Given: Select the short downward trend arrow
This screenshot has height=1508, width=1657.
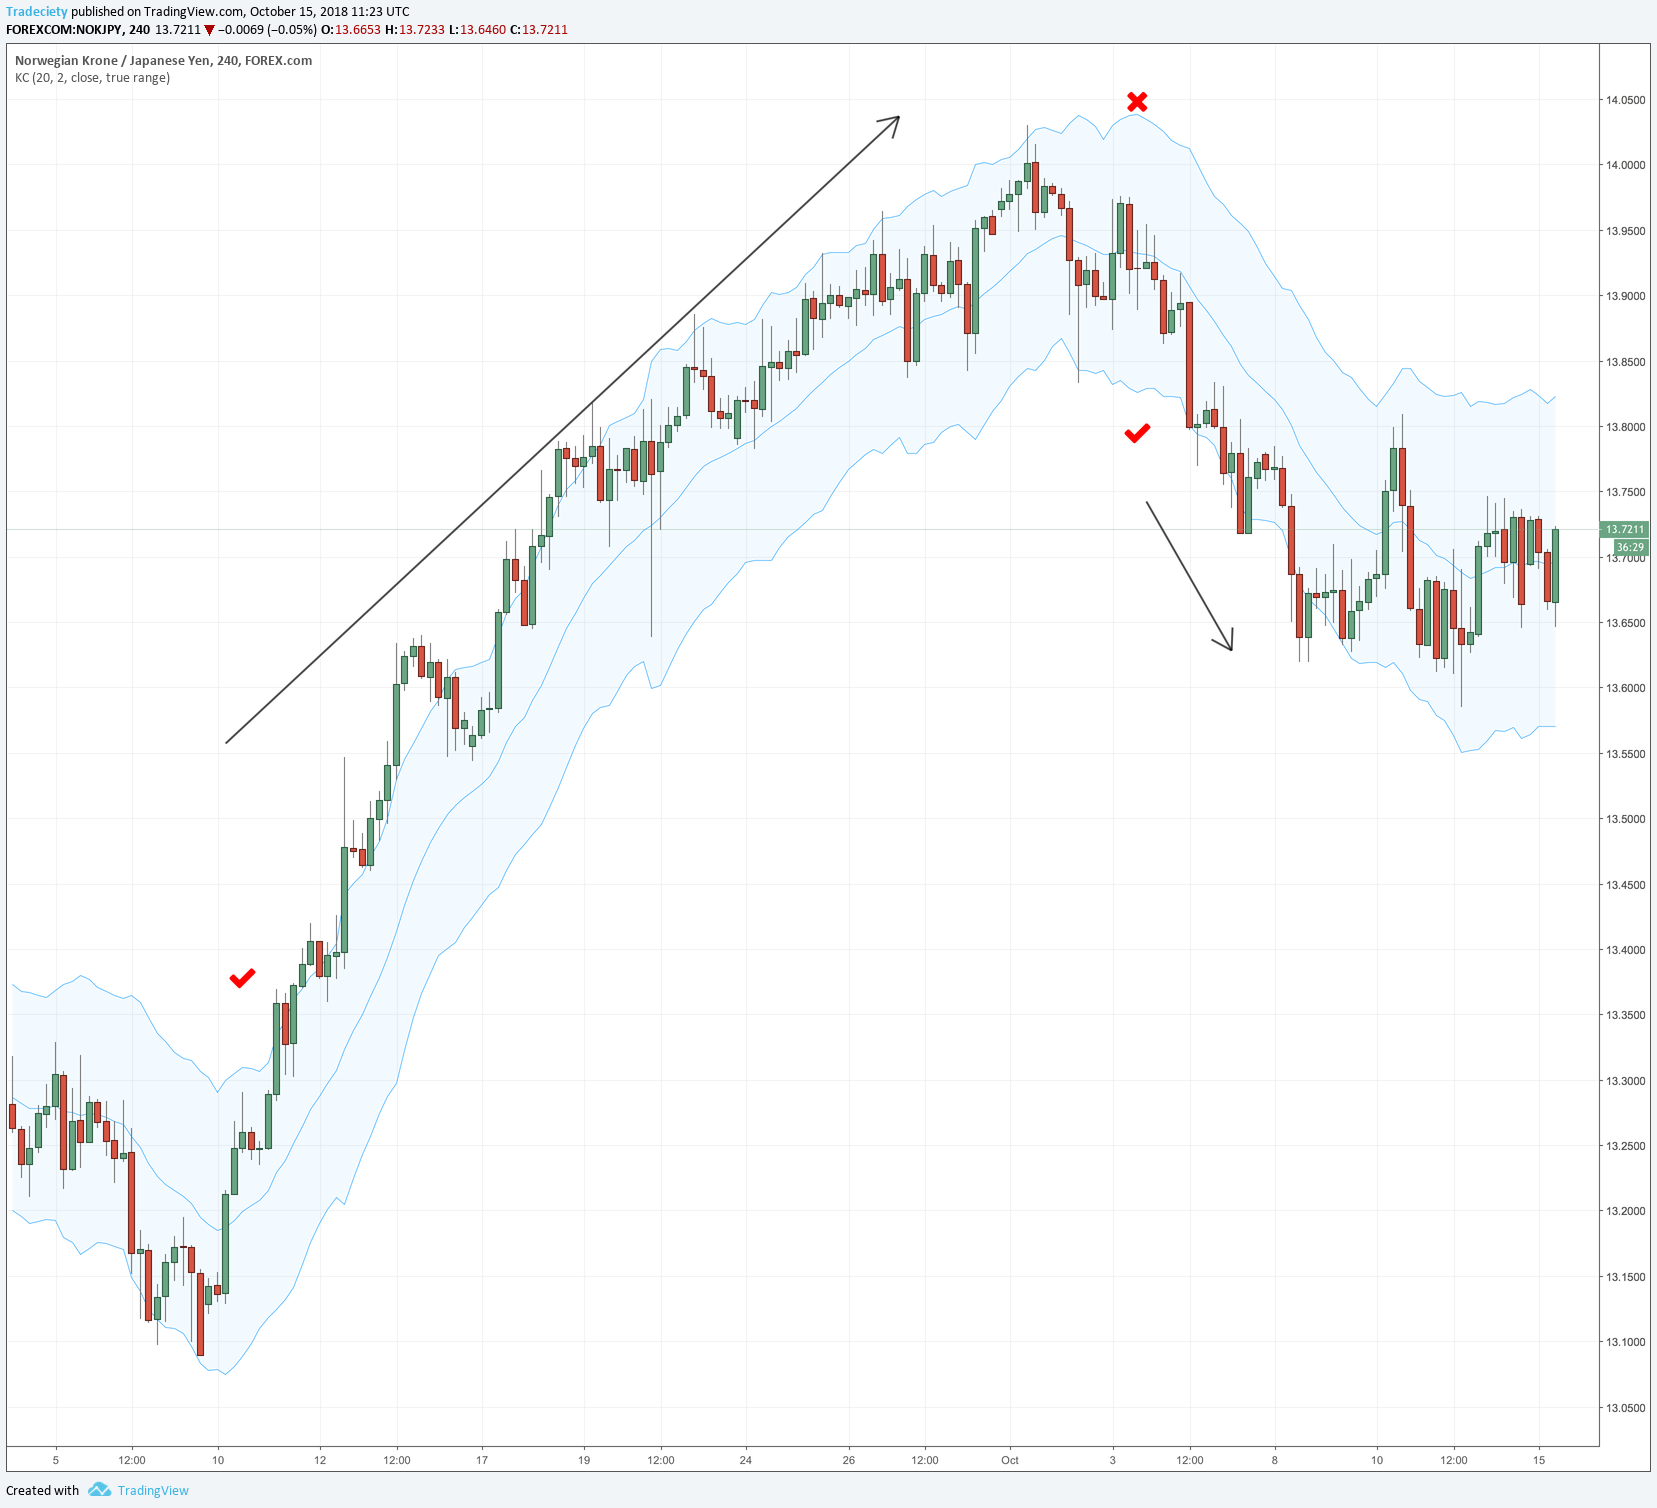Looking at the screenshot, I should tap(1189, 576).
